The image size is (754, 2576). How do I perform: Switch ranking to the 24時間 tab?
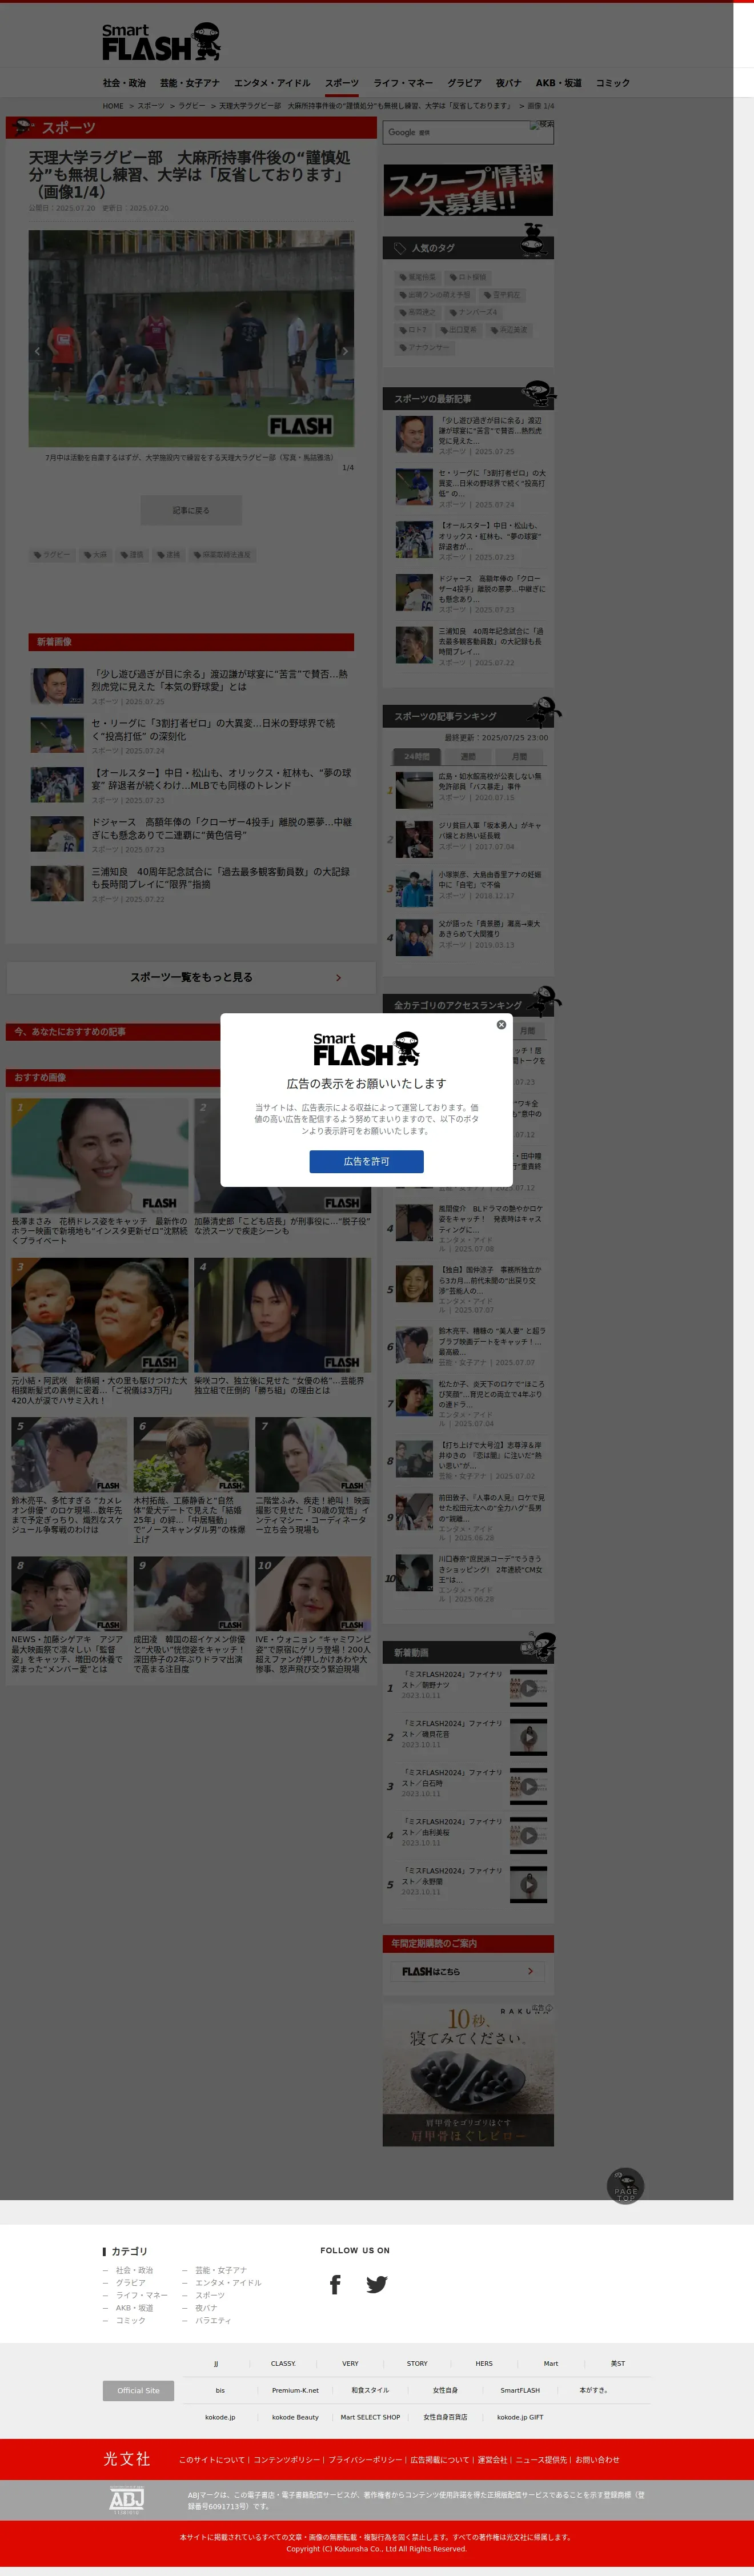pos(416,757)
